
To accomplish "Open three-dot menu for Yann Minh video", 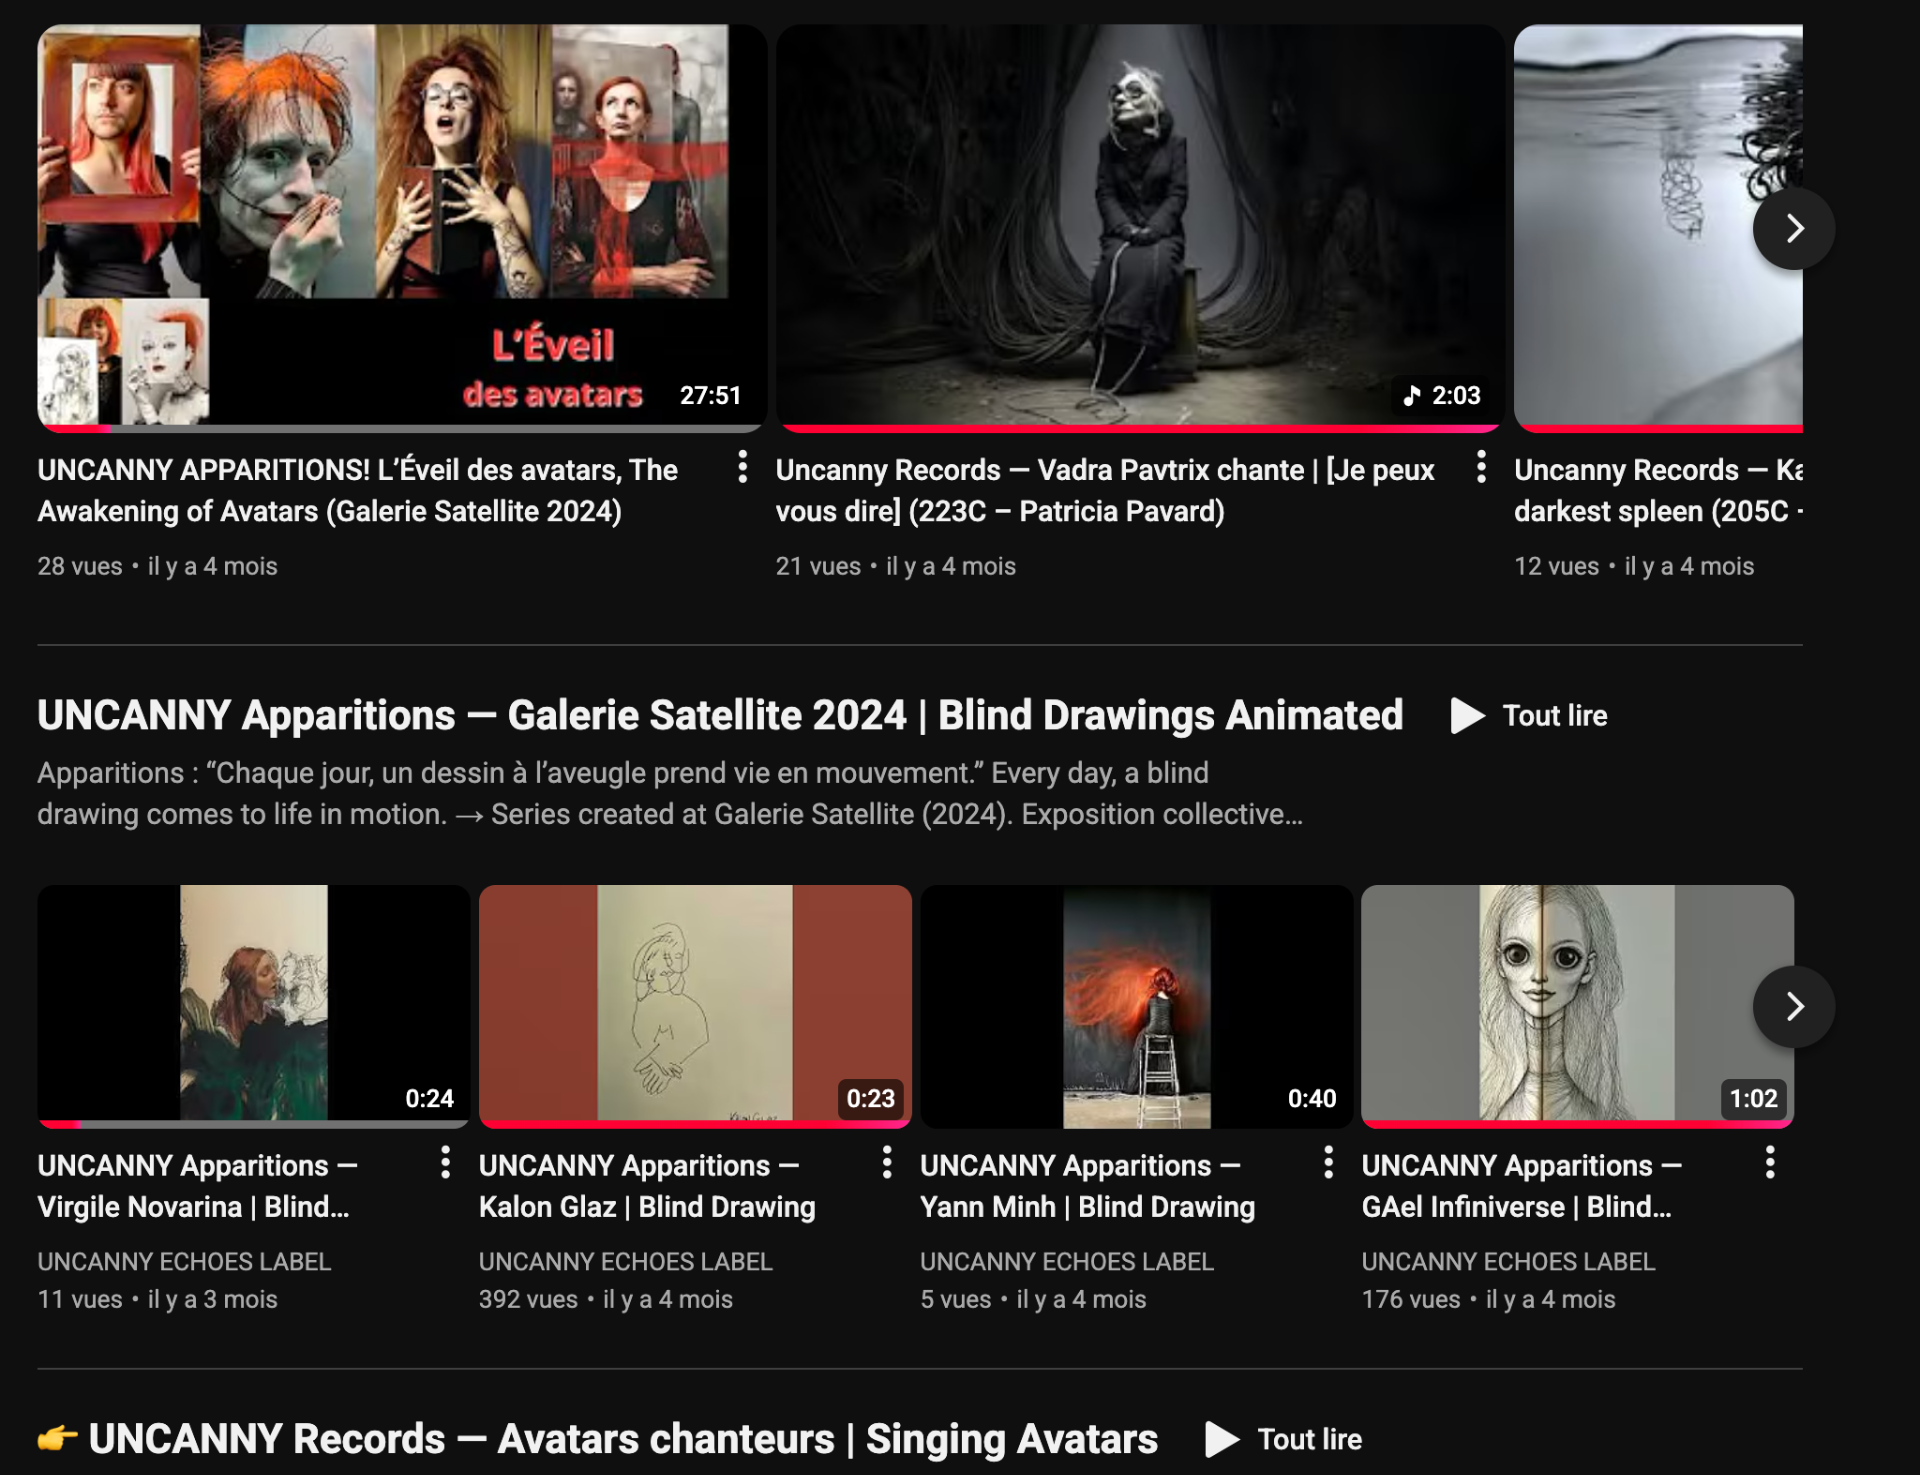I will pyautogui.click(x=1328, y=1163).
